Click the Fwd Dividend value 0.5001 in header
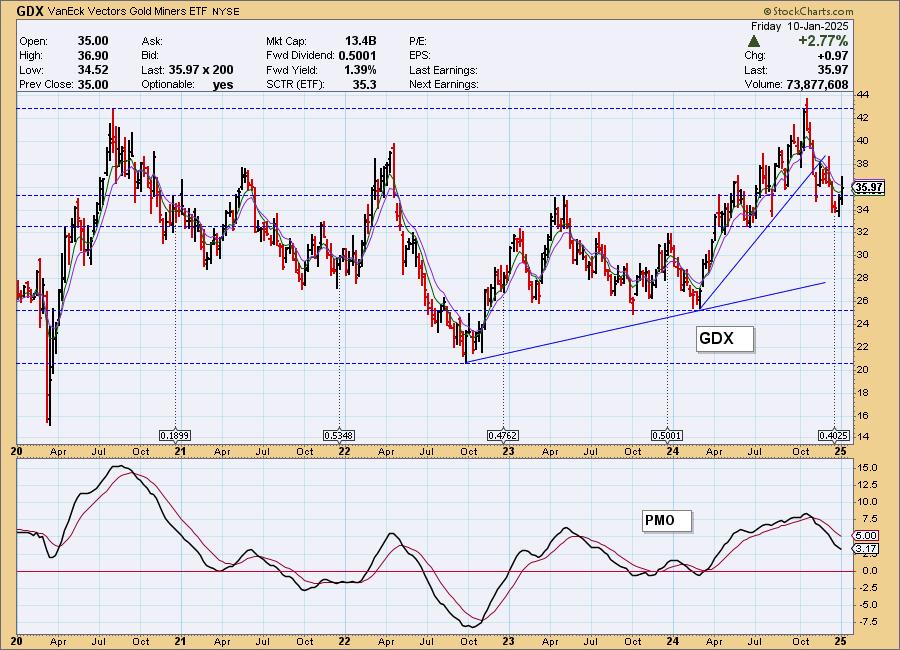Screen dimensions: 900x650 (357, 56)
